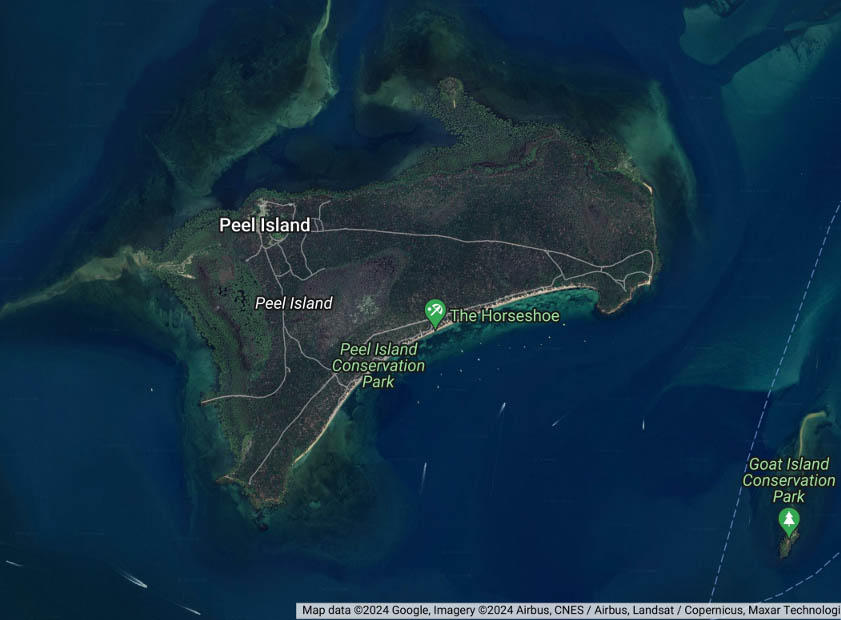The width and height of the screenshot is (841, 620).
Task: Click the bold Peel Island title label
Action: point(265,226)
